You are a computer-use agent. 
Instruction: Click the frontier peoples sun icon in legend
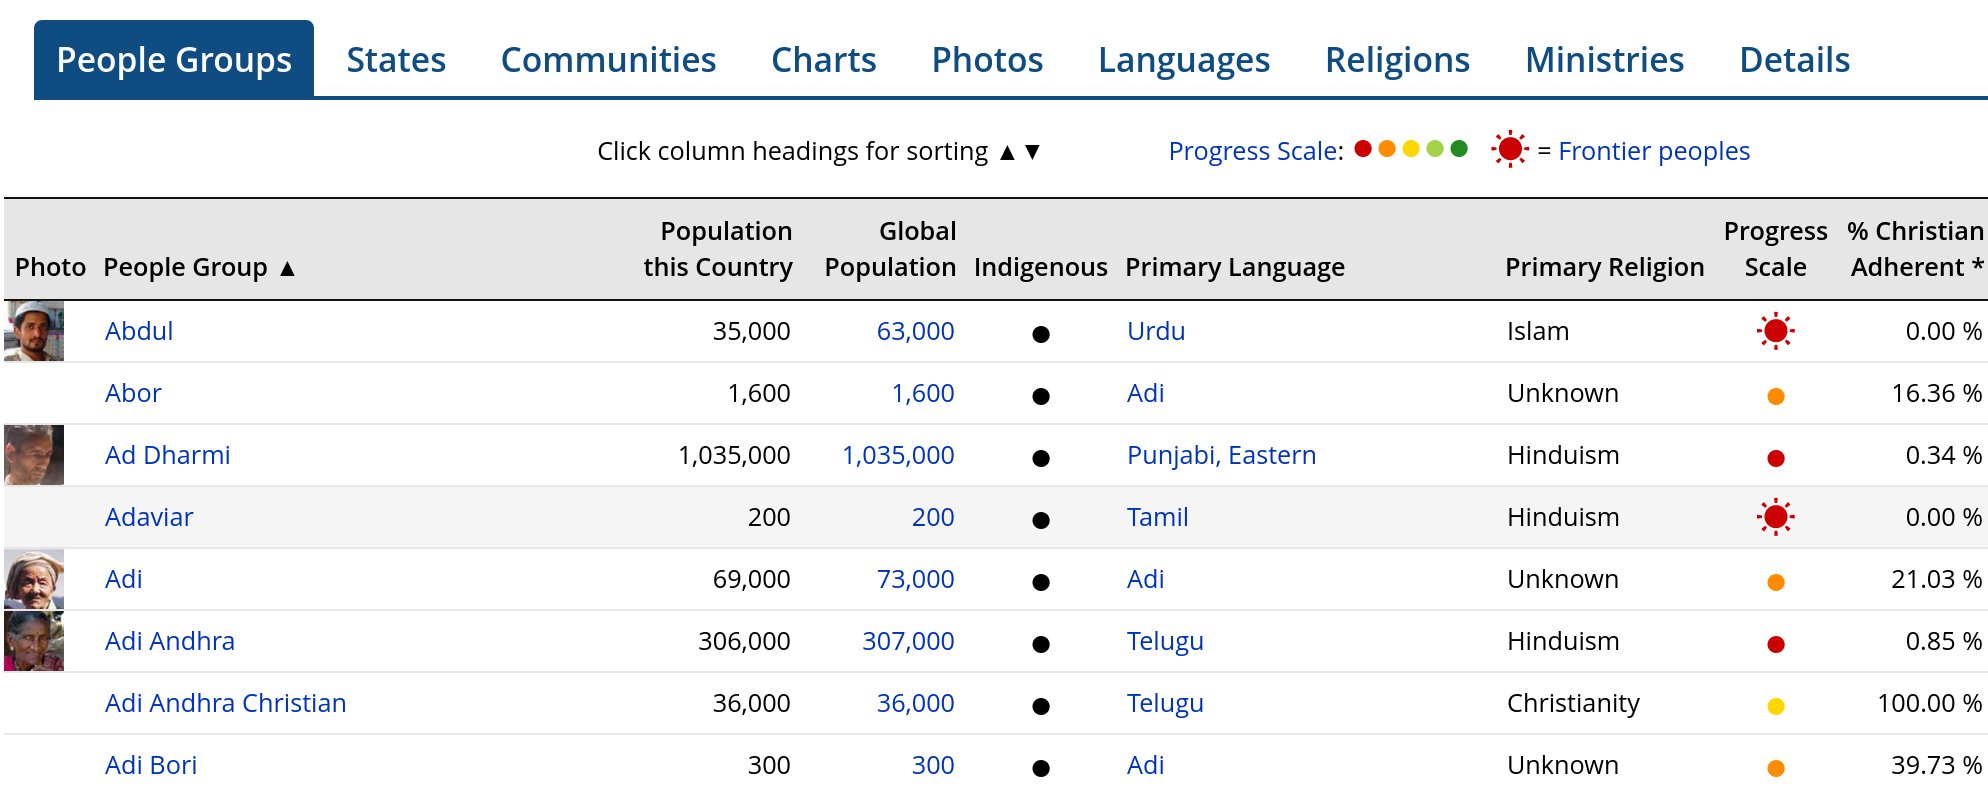coord(1509,150)
